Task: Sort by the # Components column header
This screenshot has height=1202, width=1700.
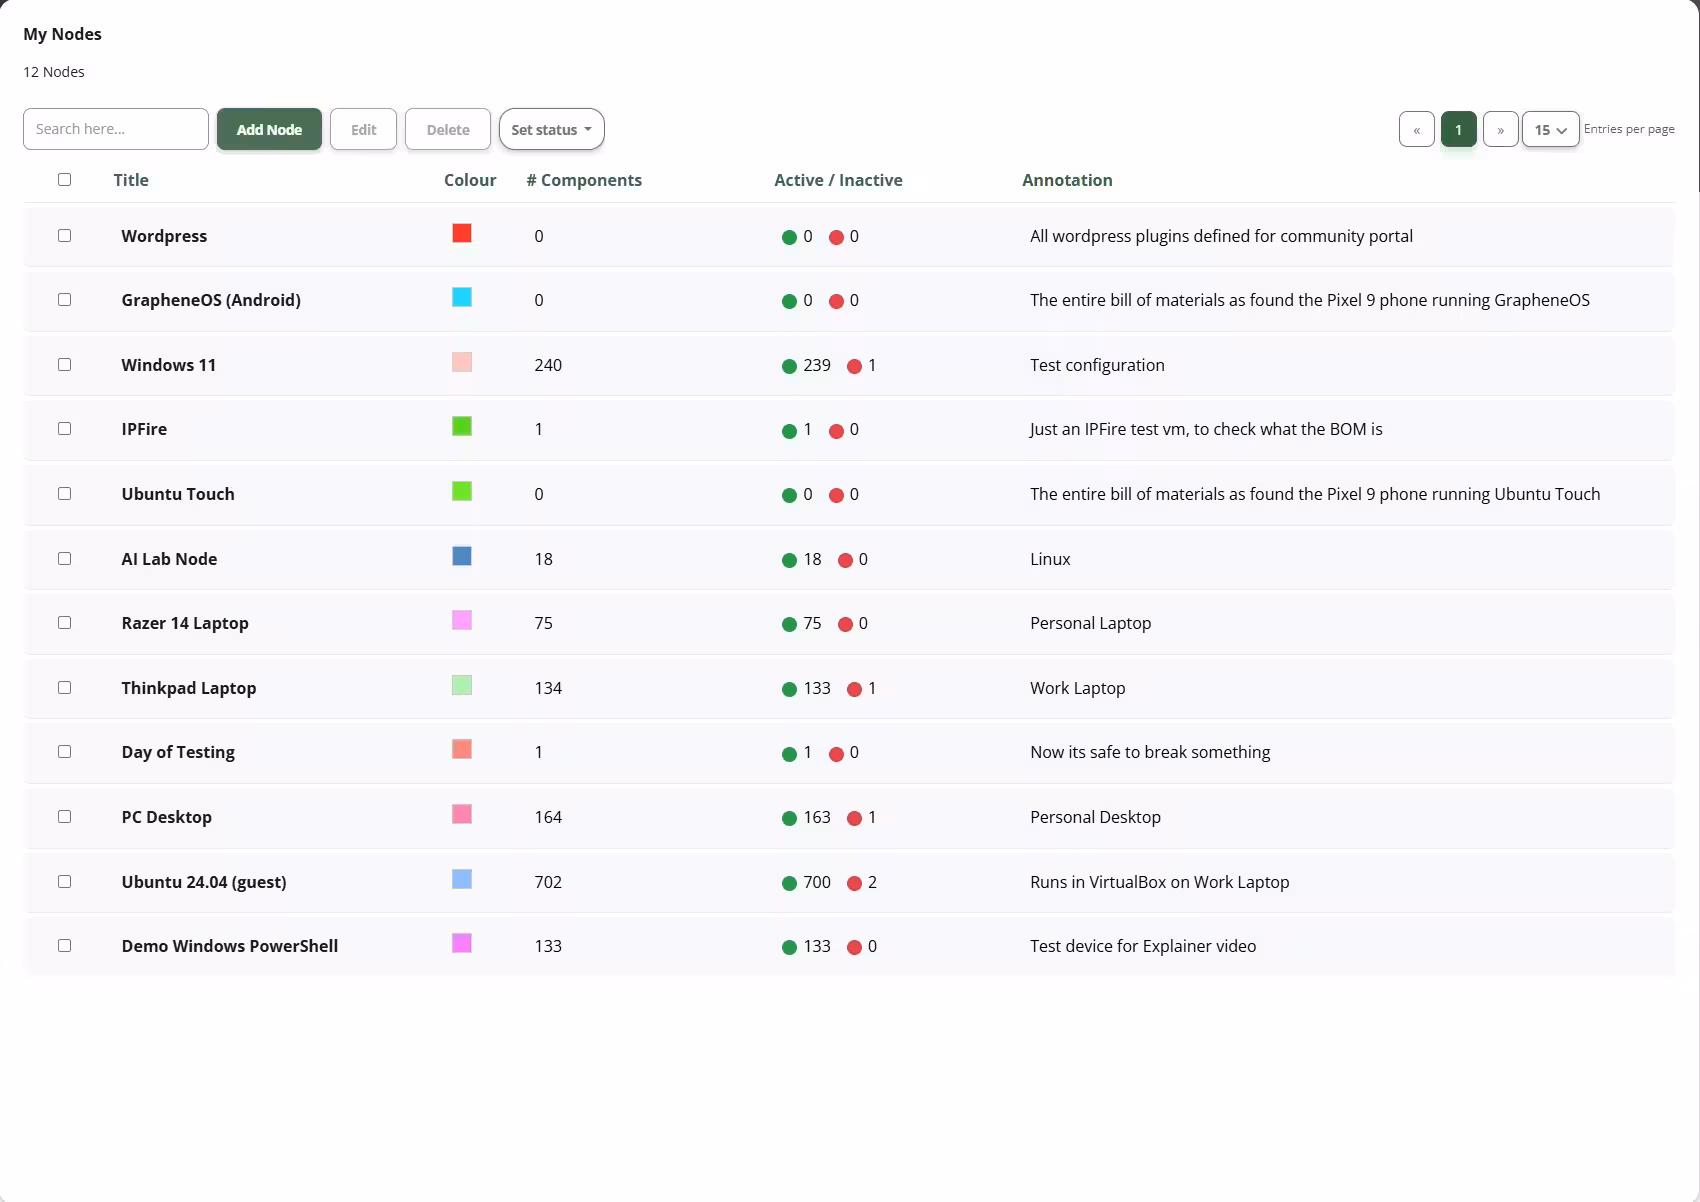Action: [x=584, y=180]
